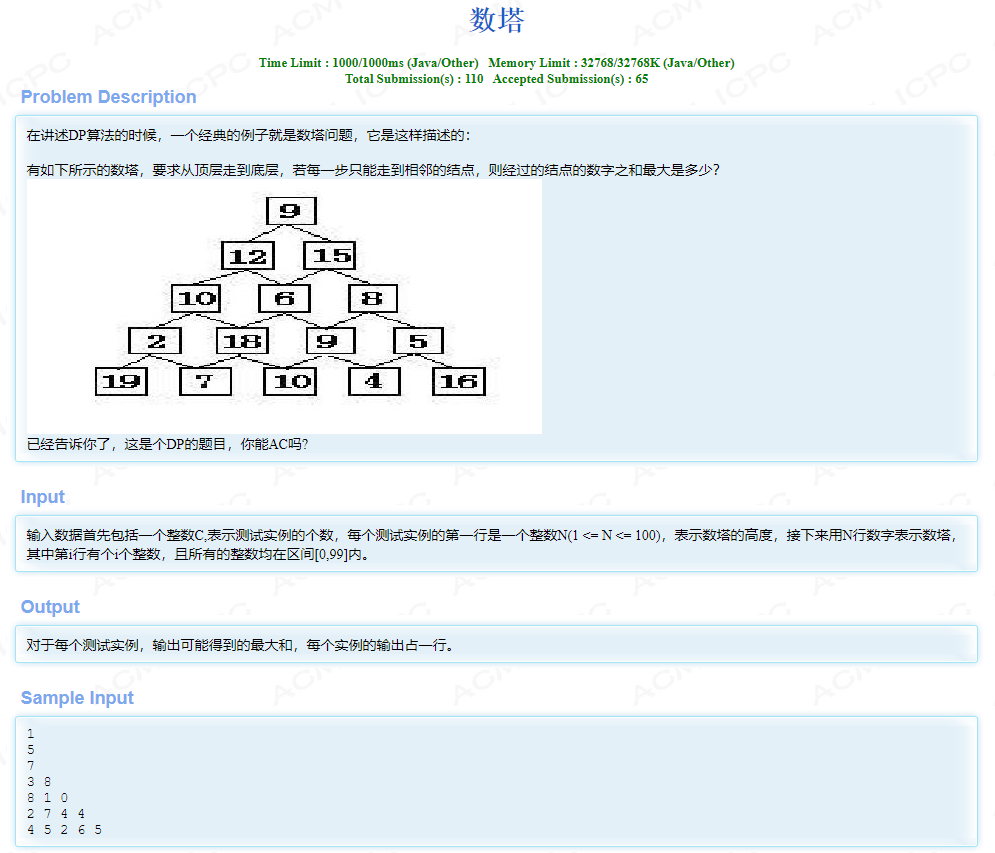This screenshot has height=853, width=995.
Task: Click the Output section header
Action: [x=49, y=607]
